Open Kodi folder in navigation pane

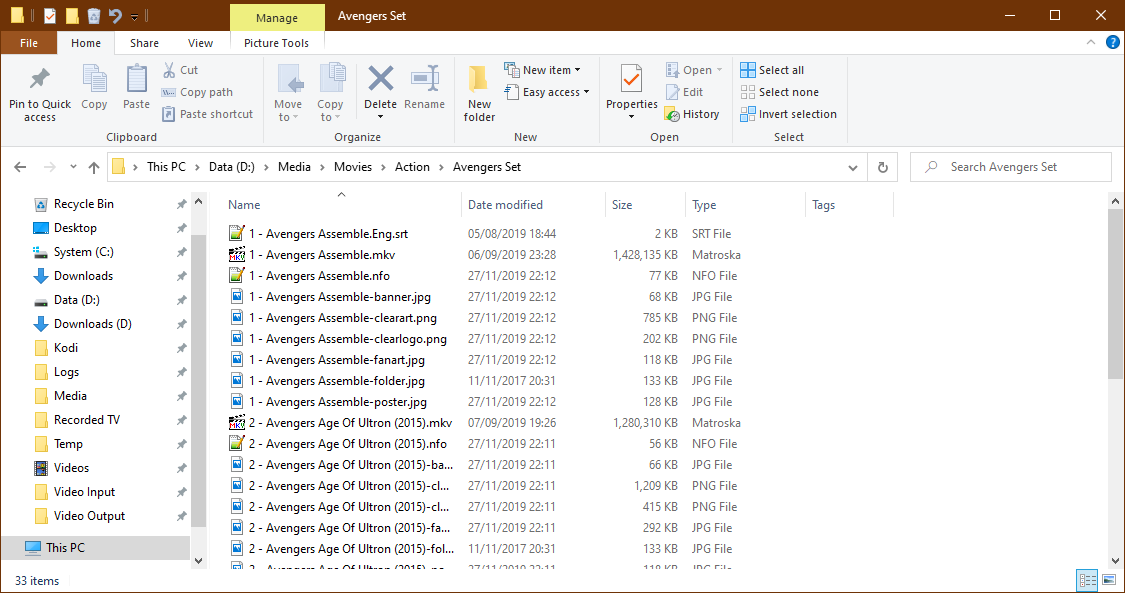[x=66, y=348]
